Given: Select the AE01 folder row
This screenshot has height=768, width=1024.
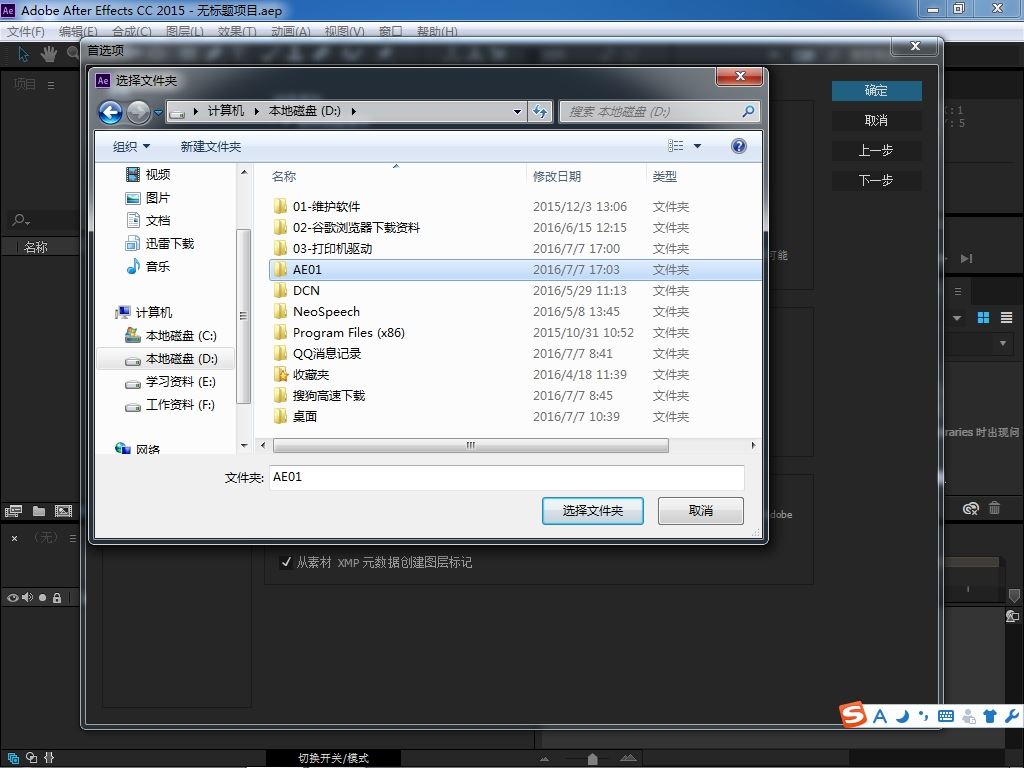Looking at the screenshot, I should pos(515,269).
